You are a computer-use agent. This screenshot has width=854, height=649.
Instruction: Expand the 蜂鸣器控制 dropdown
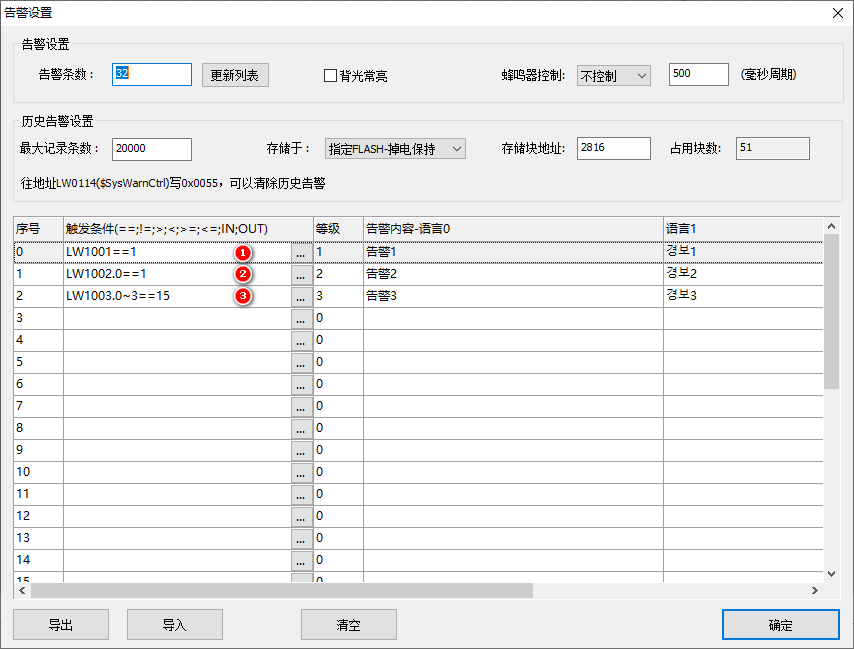(613, 75)
